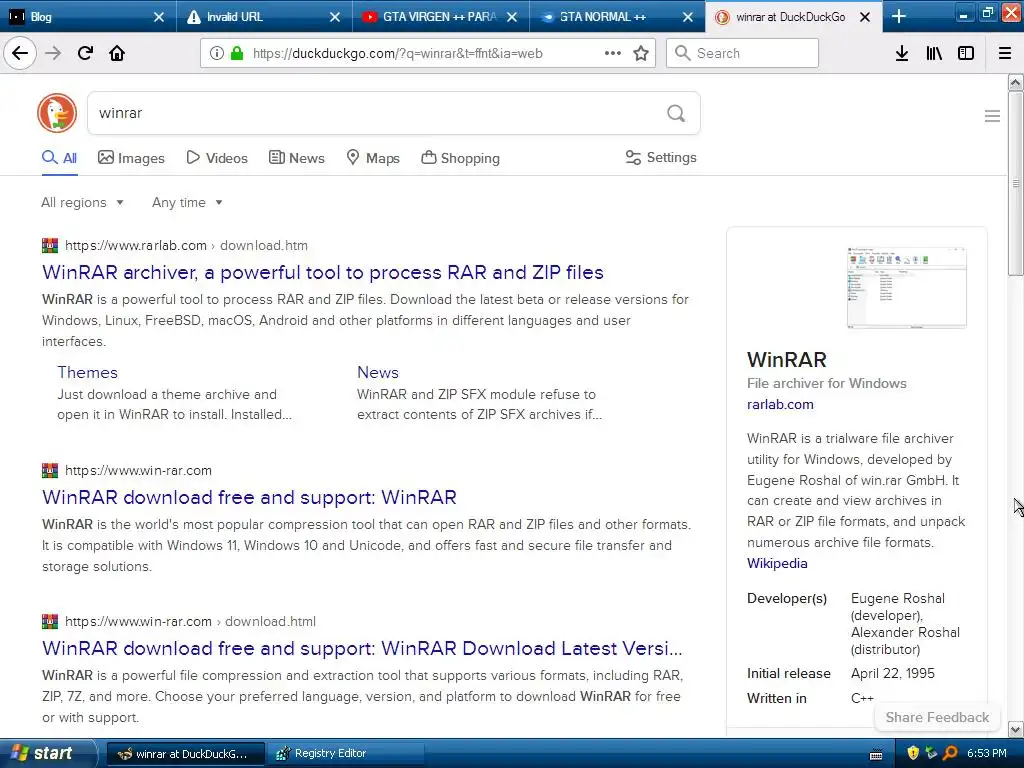
Task: Click the www.win-rar.com download.html URL
Action: point(190,622)
